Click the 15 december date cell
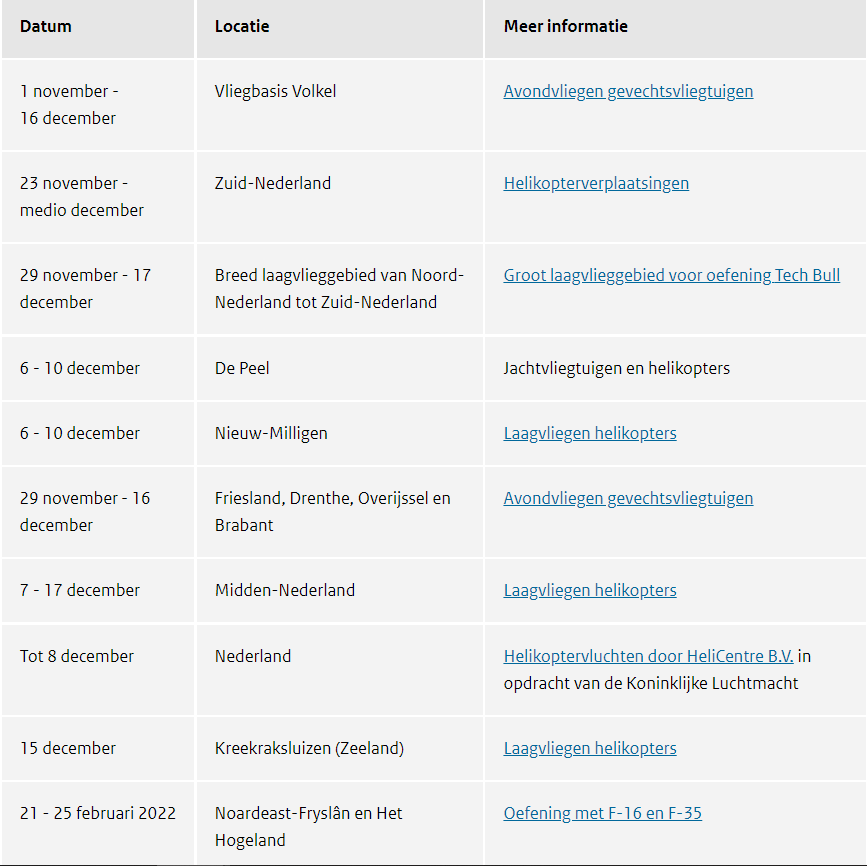This screenshot has width=867, height=866. coord(68,749)
